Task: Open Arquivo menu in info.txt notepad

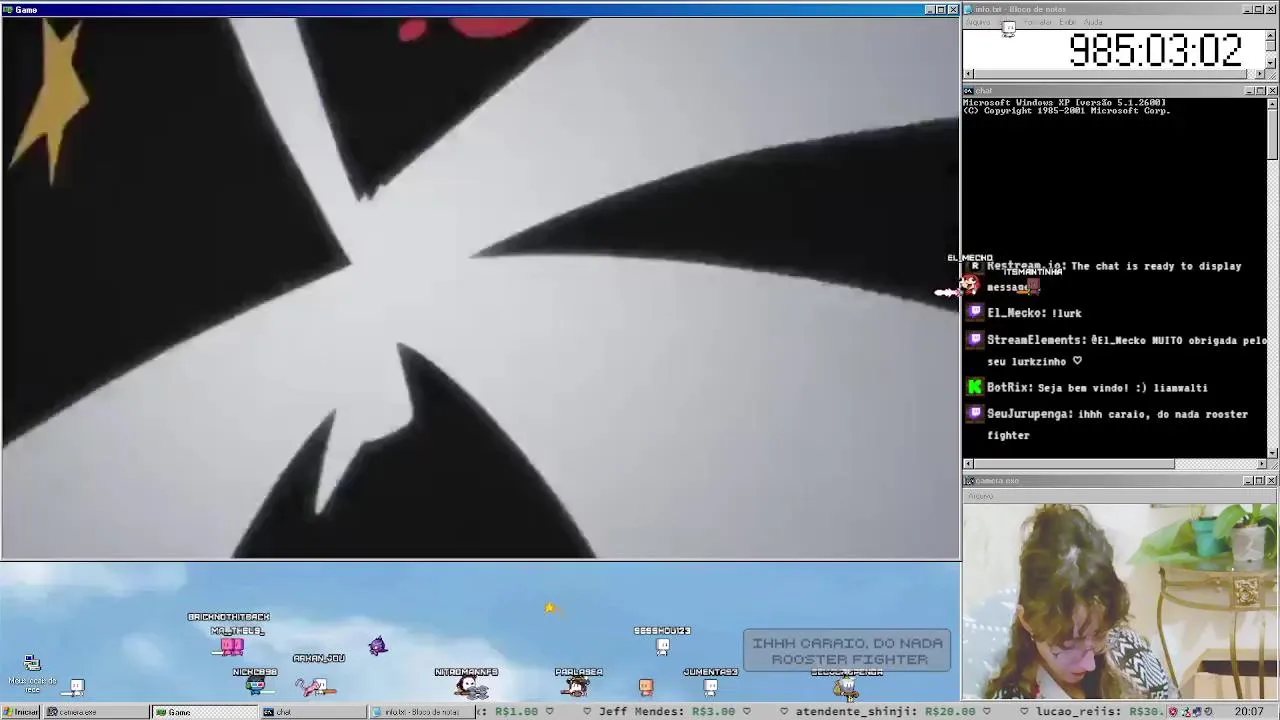Action: [979, 22]
